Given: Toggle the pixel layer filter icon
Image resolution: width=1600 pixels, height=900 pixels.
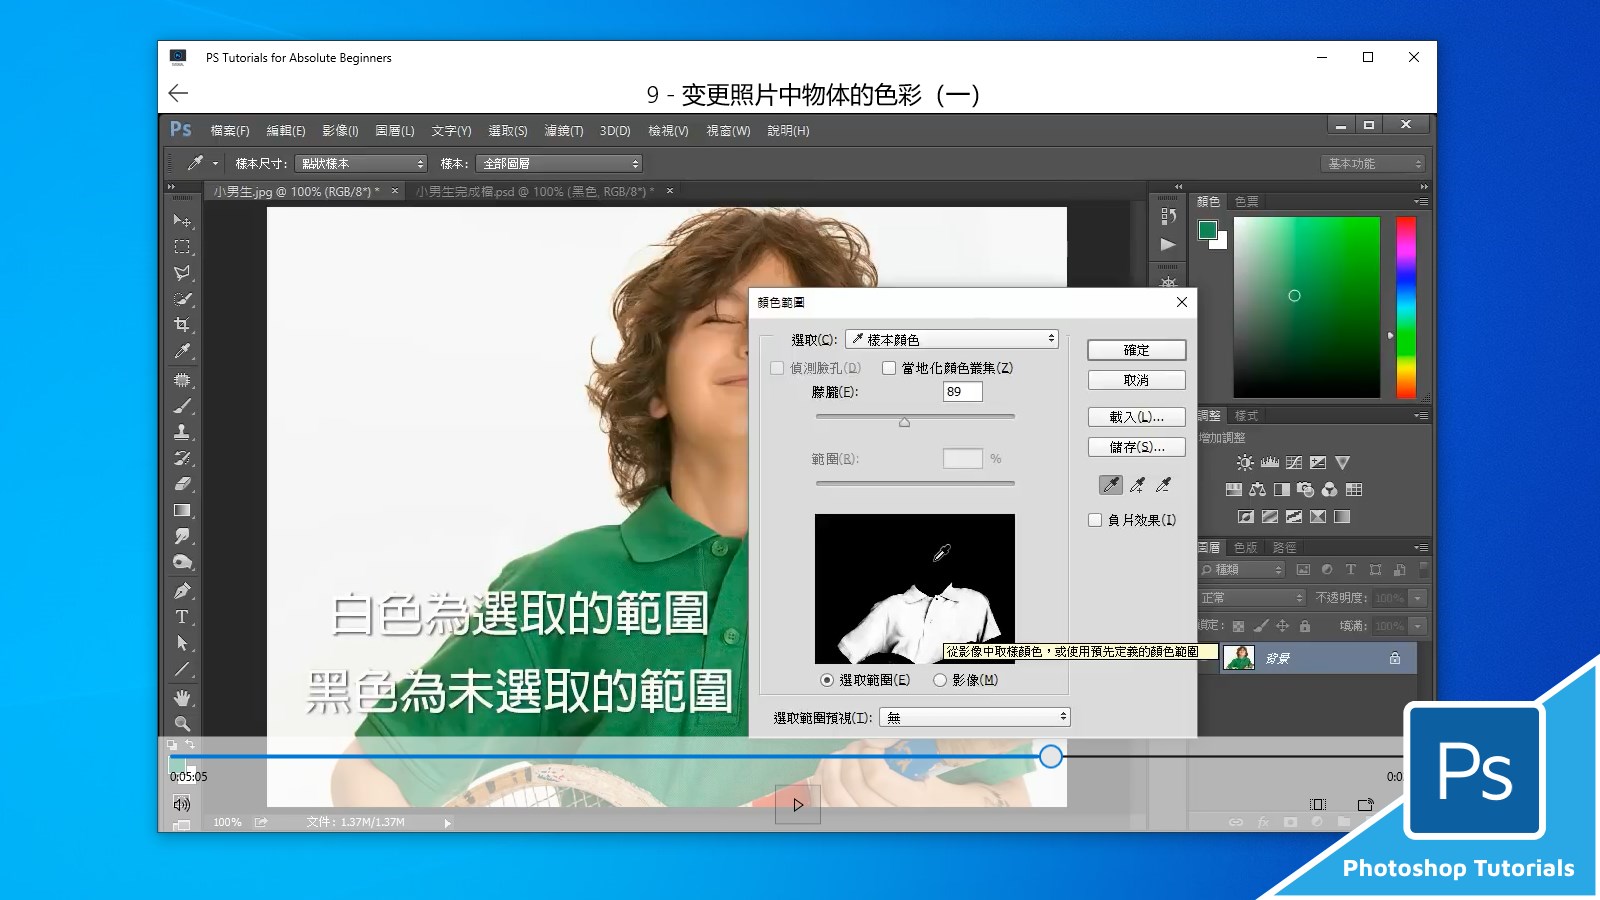Looking at the screenshot, I should click(x=1303, y=570).
